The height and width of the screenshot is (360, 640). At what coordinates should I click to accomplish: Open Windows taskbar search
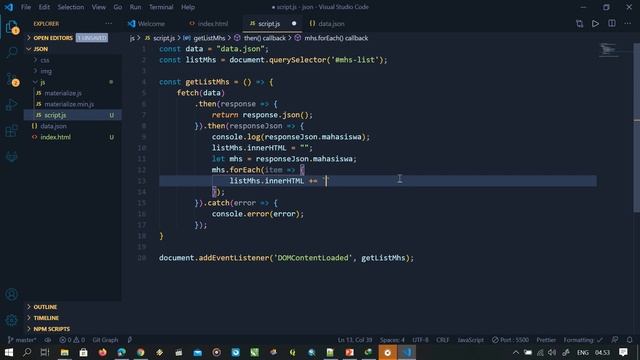coord(27,352)
